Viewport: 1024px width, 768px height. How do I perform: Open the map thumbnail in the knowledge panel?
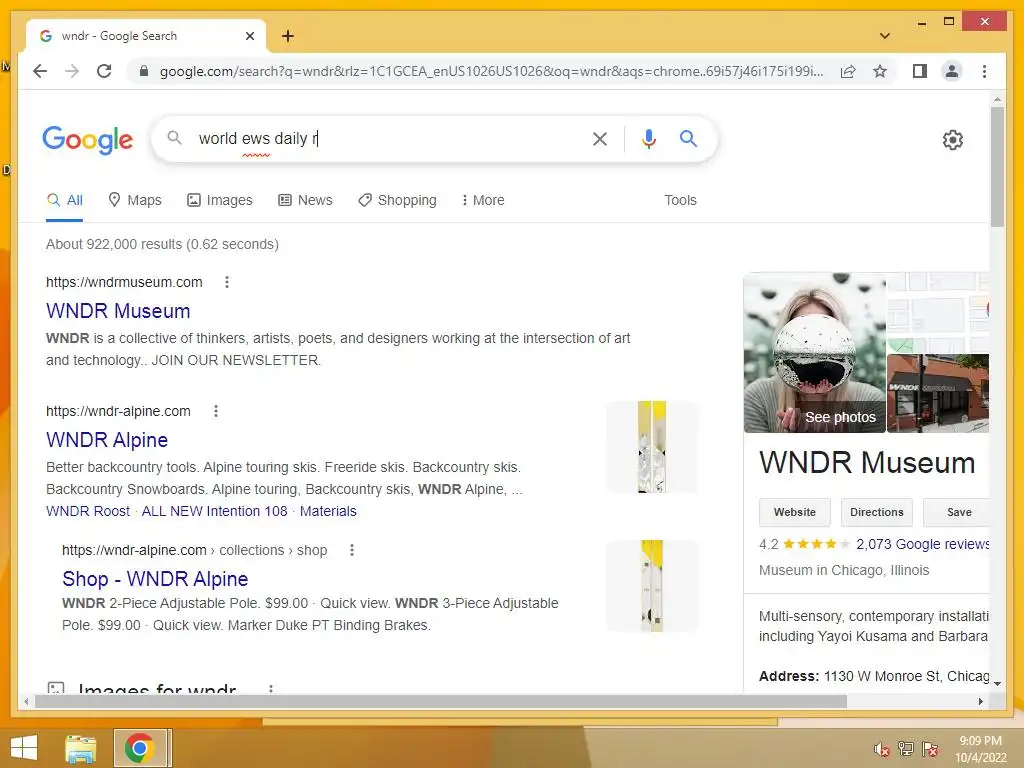pyautogui.click(x=937, y=312)
